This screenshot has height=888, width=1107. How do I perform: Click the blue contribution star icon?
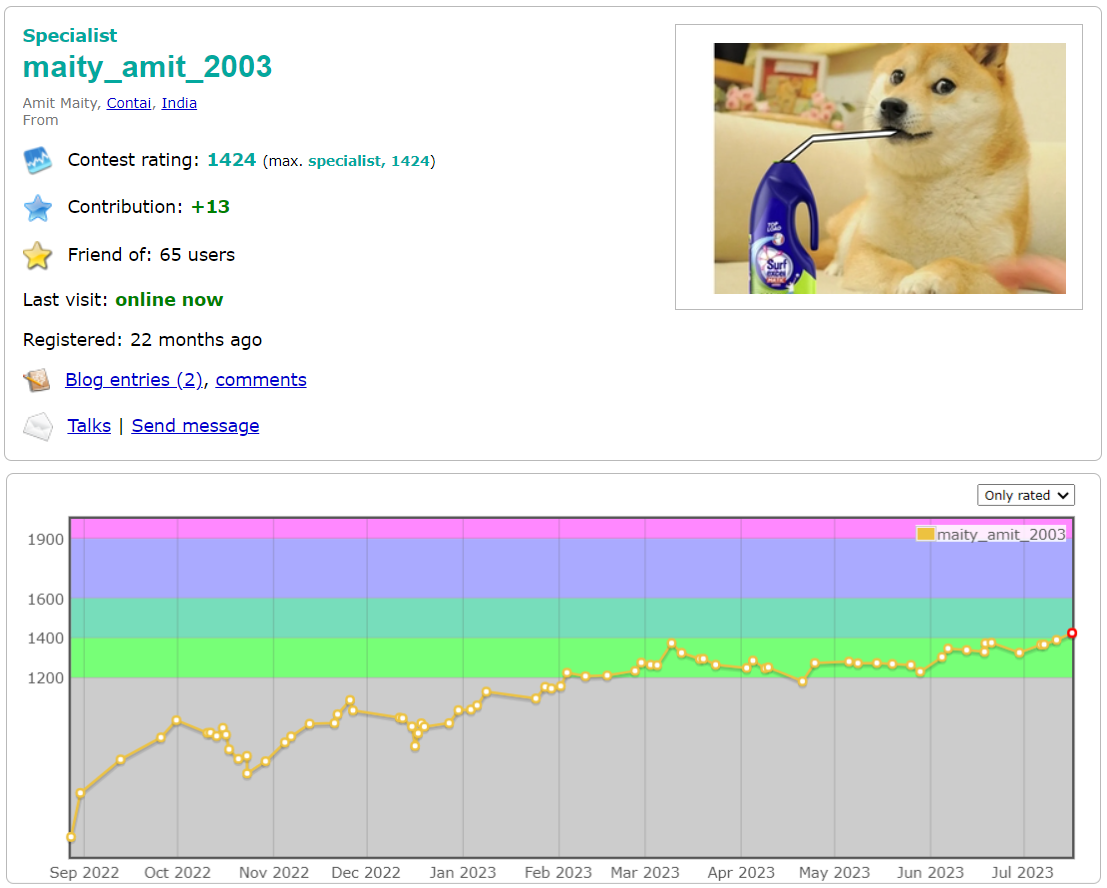tap(37, 207)
